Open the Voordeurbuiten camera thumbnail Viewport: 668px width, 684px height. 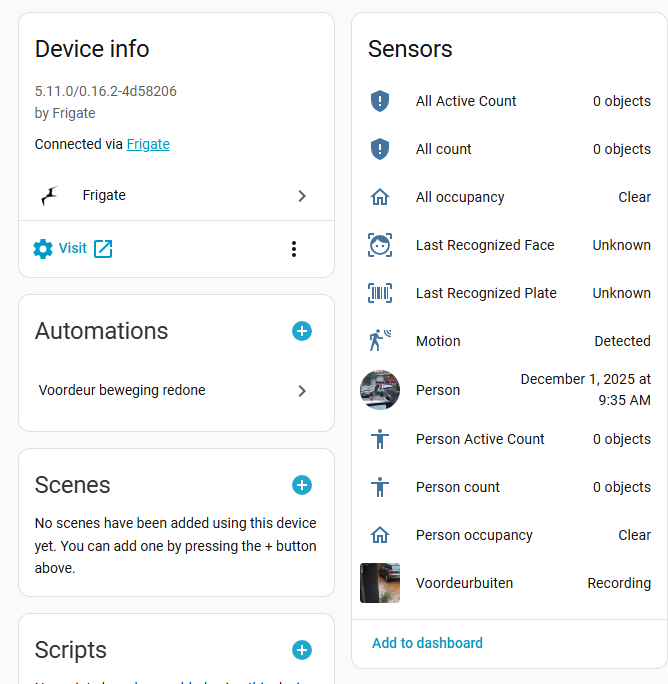point(380,583)
